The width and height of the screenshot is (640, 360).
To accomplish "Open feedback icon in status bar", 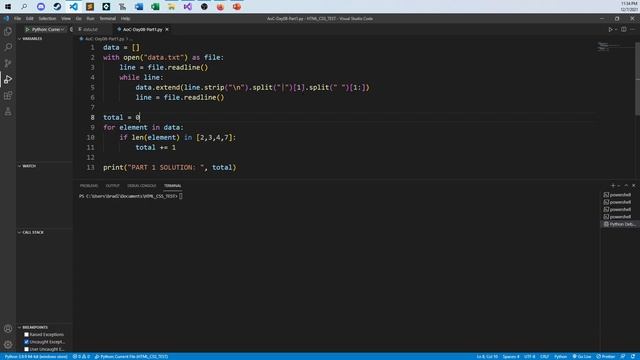I will (623, 356).
